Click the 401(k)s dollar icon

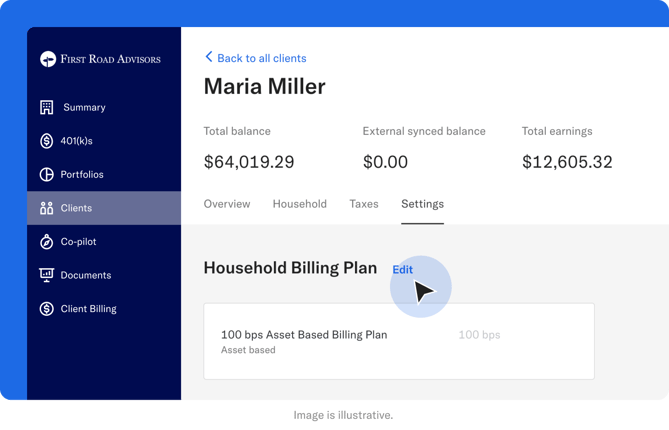click(x=47, y=141)
